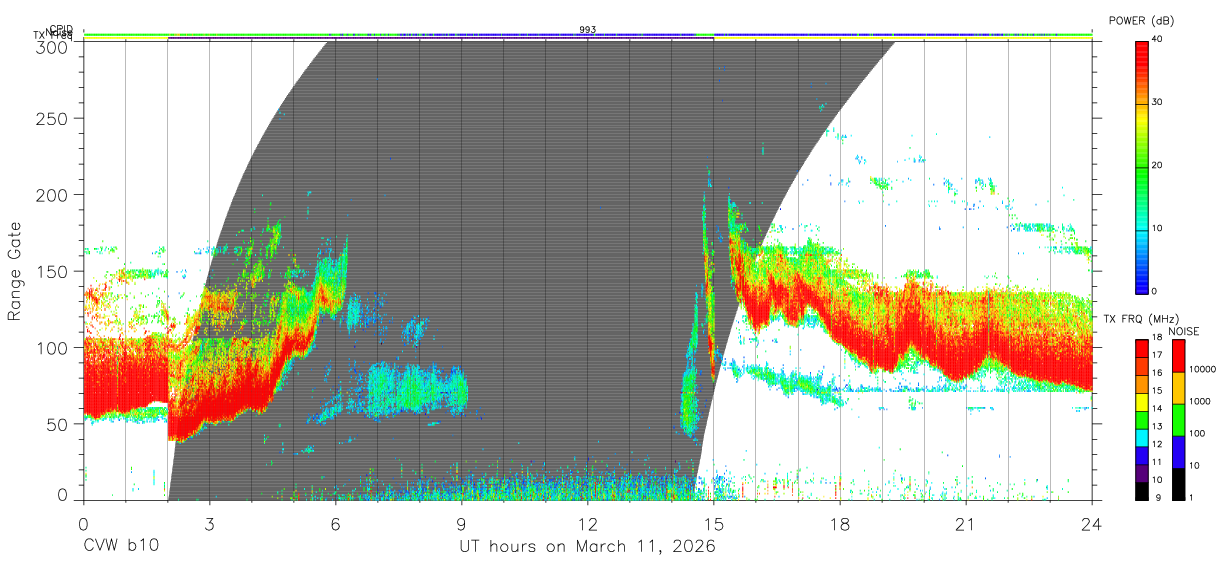The width and height of the screenshot is (1228, 567).
Task: Click the '993' CPID value at top
Action: (x=588, y=30)
